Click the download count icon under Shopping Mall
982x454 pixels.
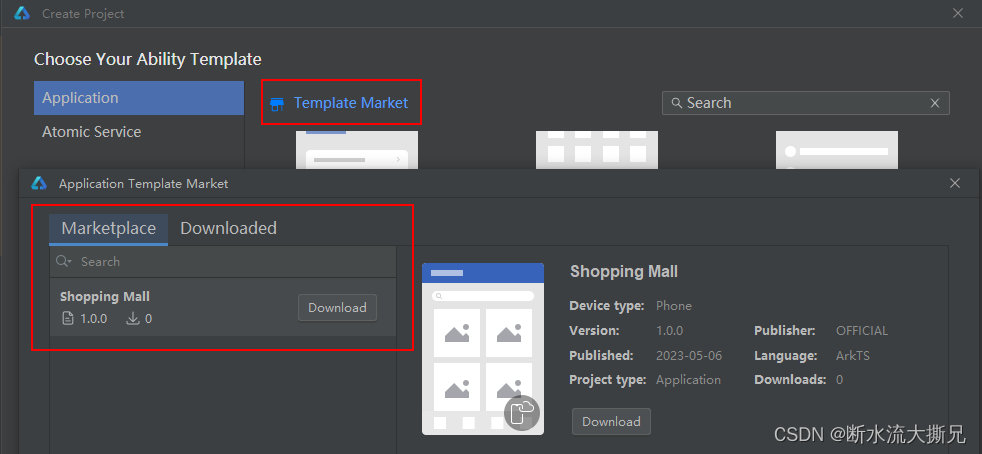point(132,319)
